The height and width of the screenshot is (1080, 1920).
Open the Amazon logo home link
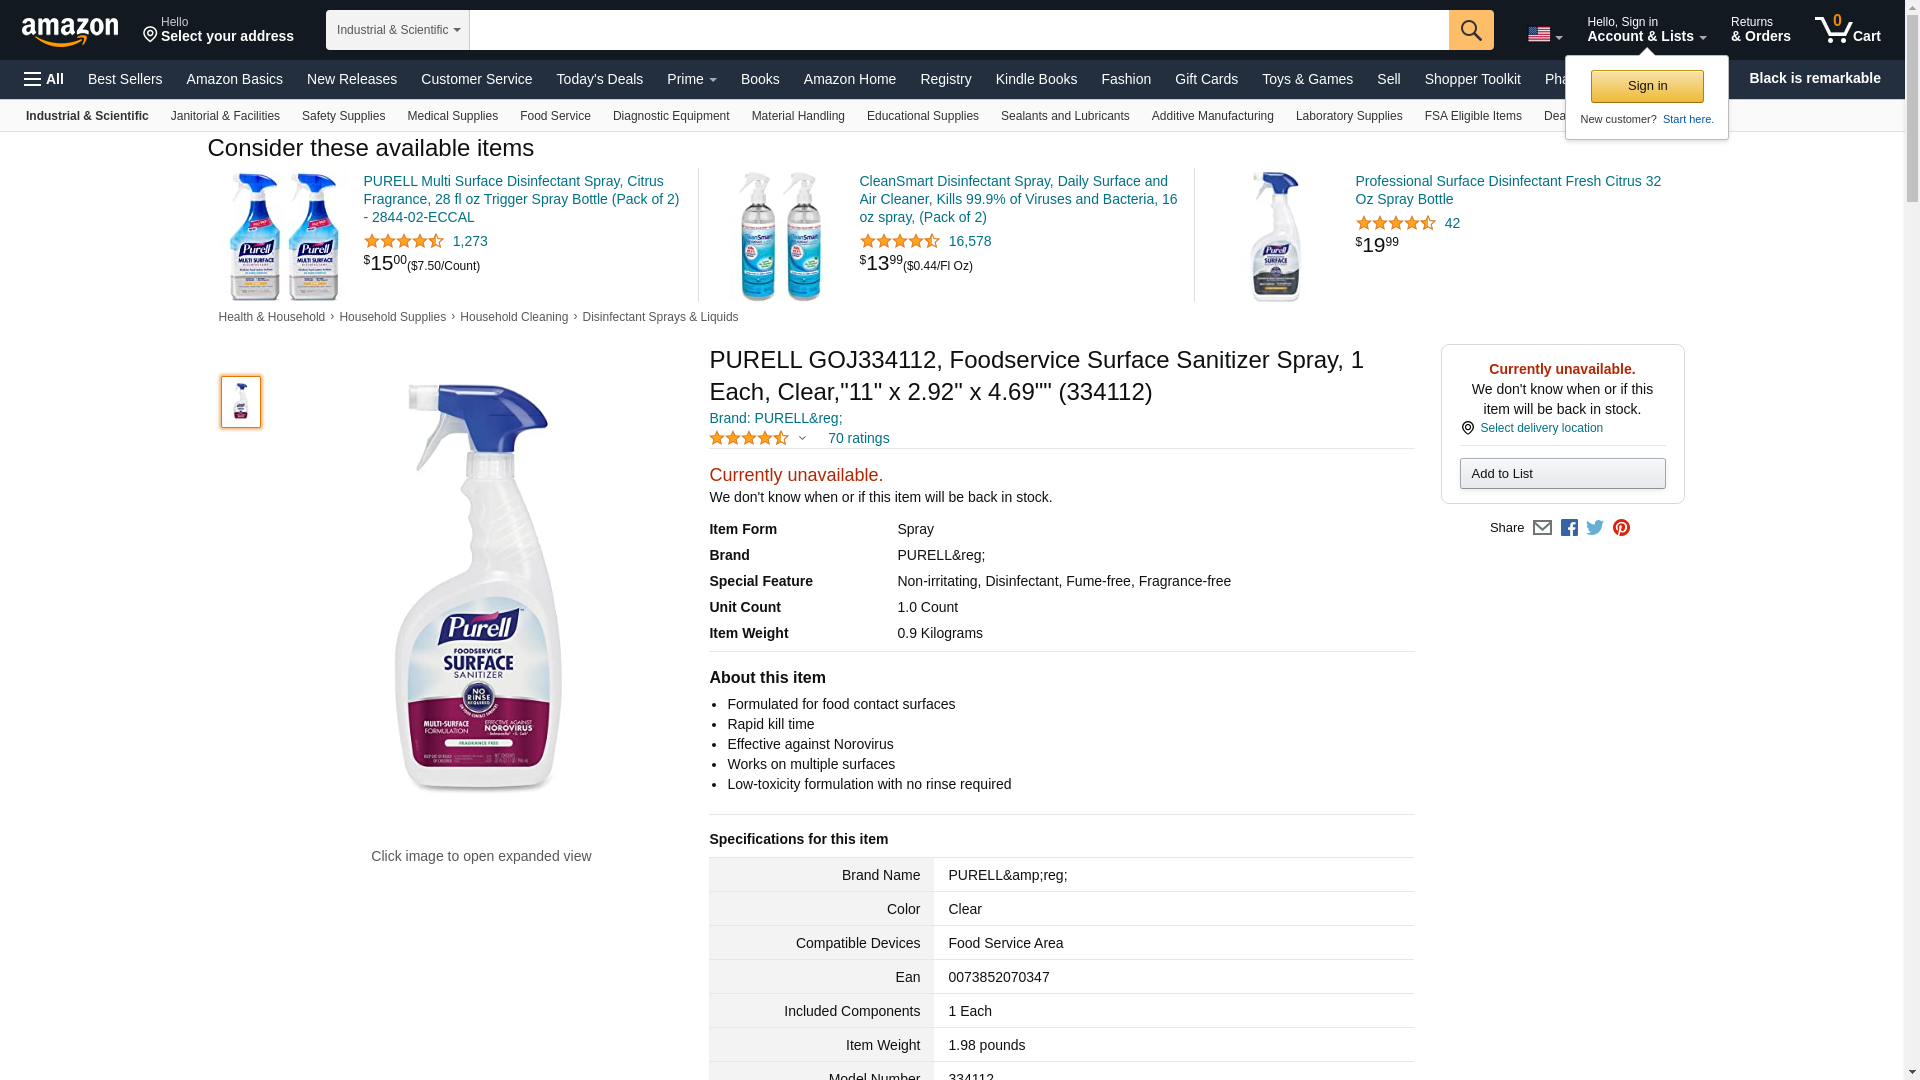(x=70, y=31)
